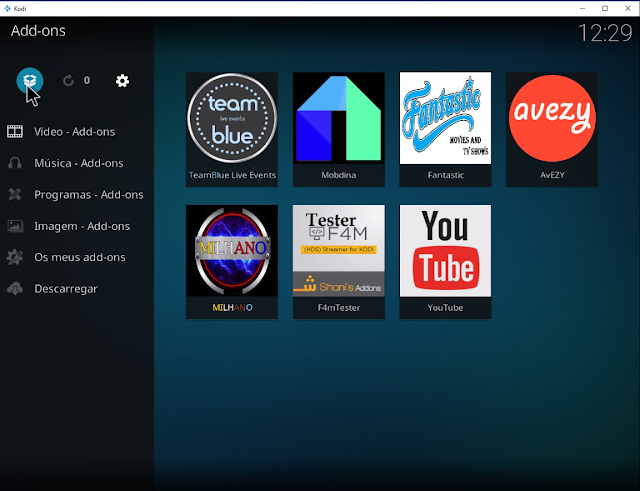640x491 pixels.
Task: Maximize the Kodi window
Action: click(x=605, y=8)
